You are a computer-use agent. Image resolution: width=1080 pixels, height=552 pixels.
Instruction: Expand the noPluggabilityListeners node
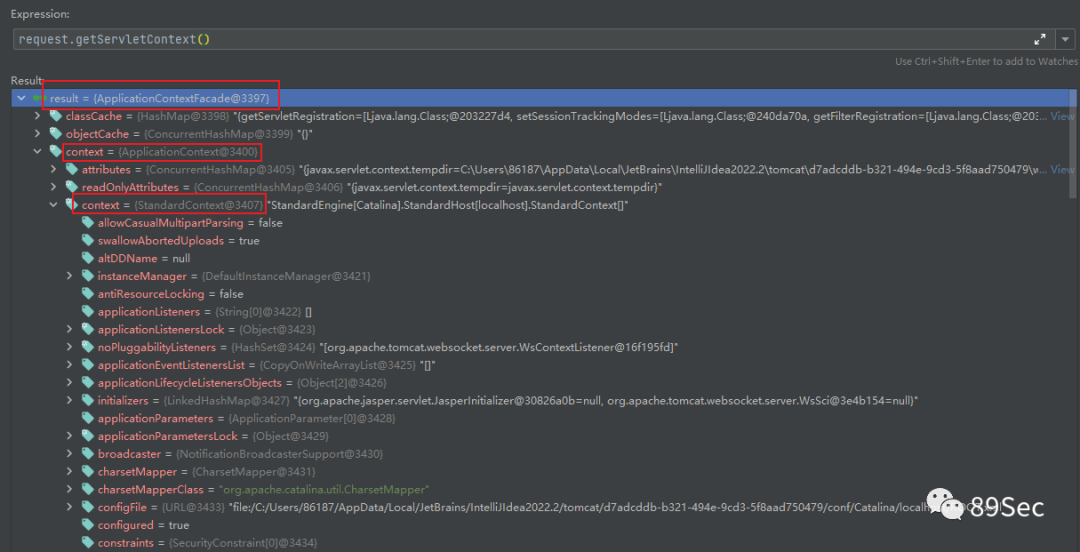(x=70, y=347)
